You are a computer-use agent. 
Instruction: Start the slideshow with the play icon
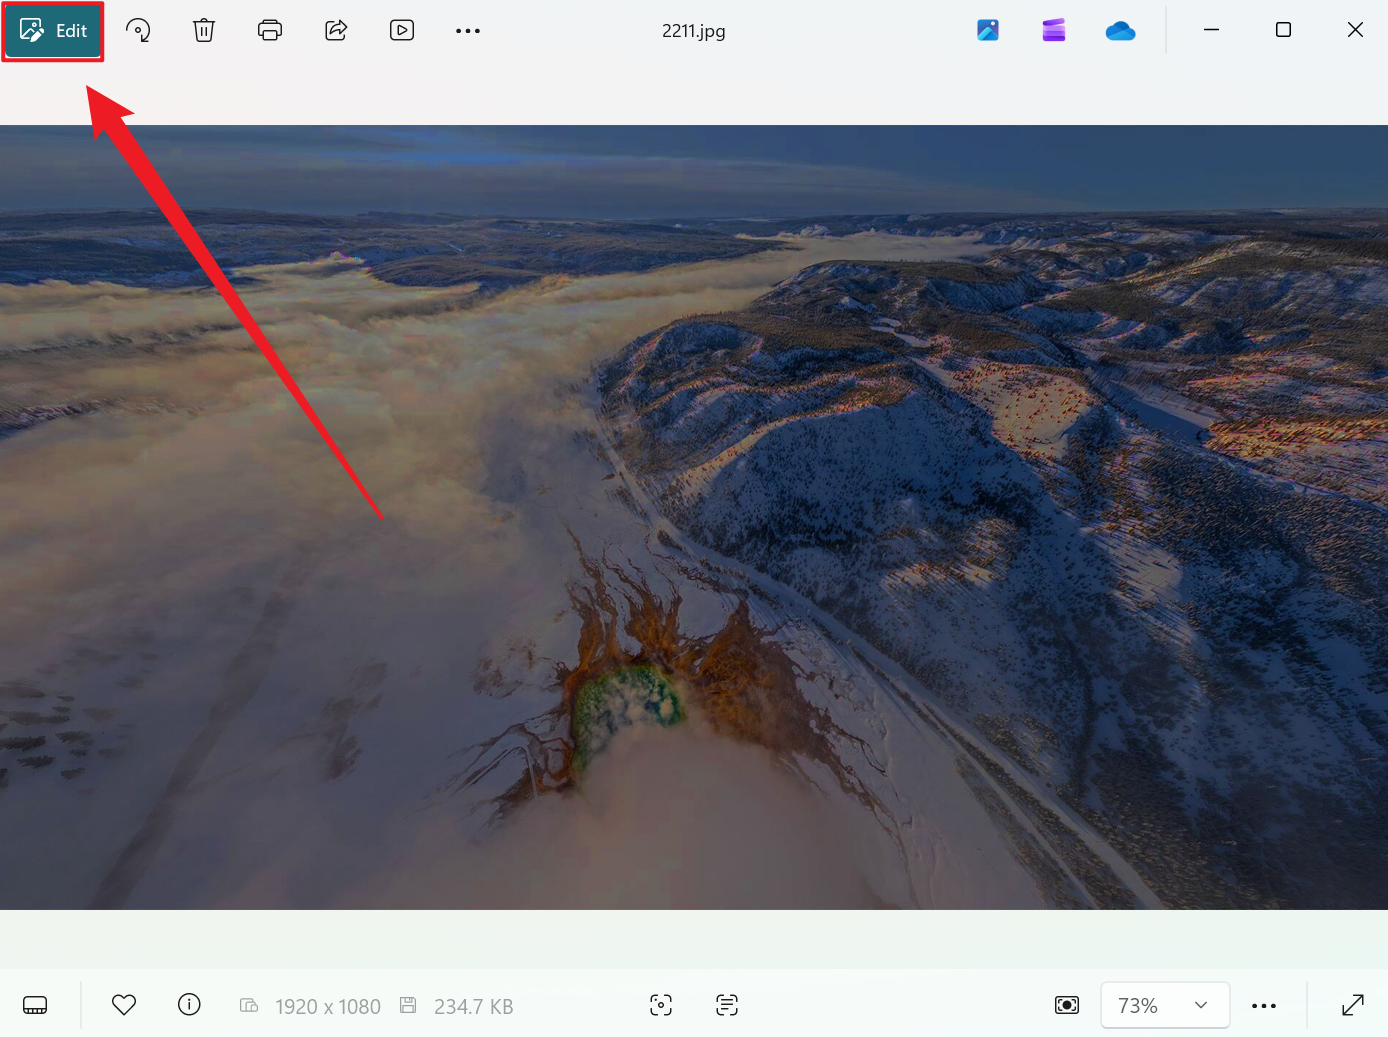pyautogui.click(x=402, y=31)
